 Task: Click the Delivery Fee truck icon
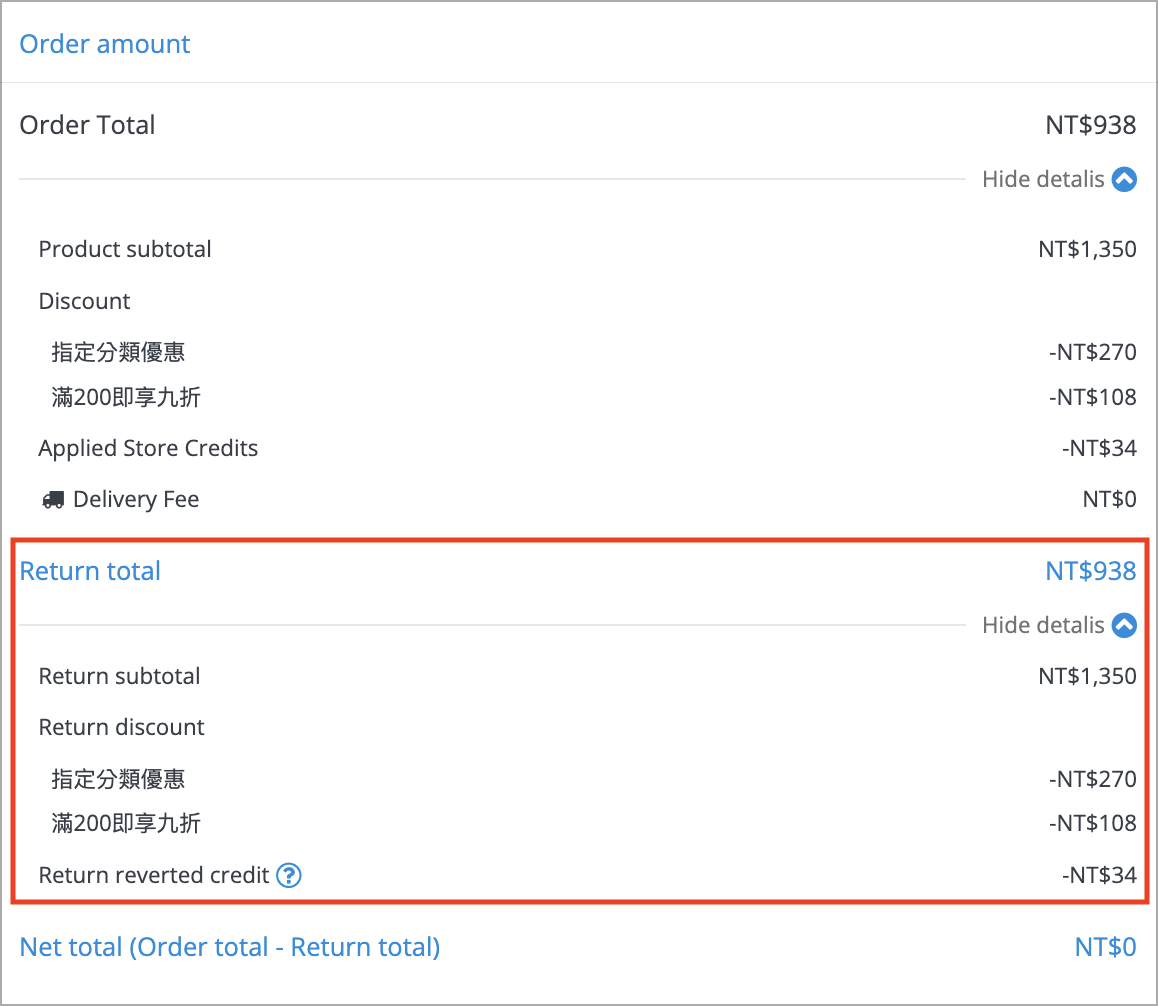click(53, 500)
